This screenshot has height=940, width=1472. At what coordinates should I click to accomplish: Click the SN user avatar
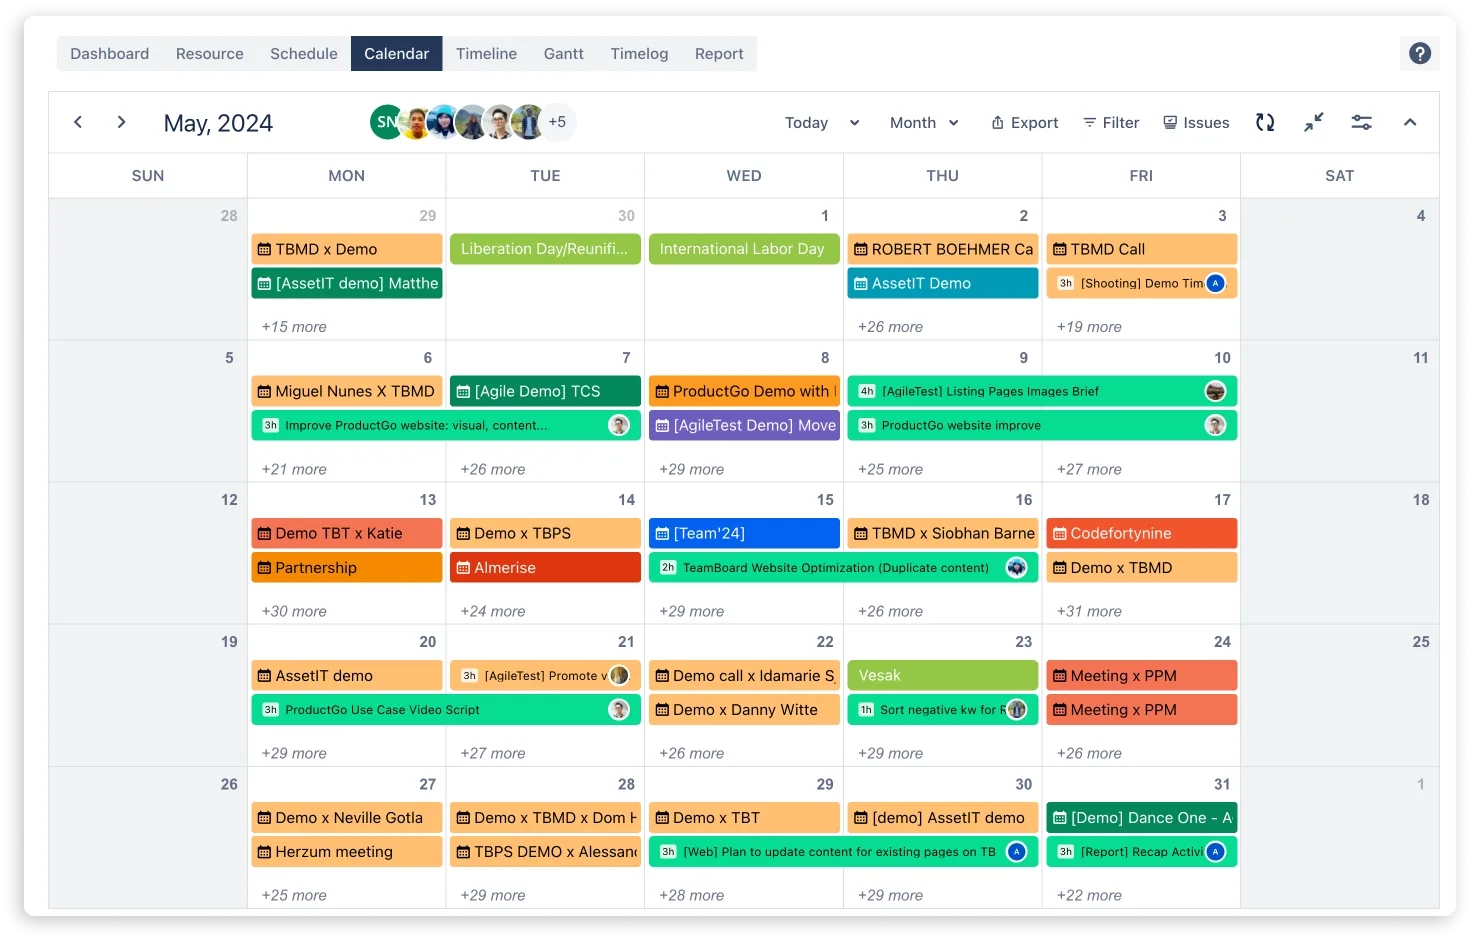point(386,122)
